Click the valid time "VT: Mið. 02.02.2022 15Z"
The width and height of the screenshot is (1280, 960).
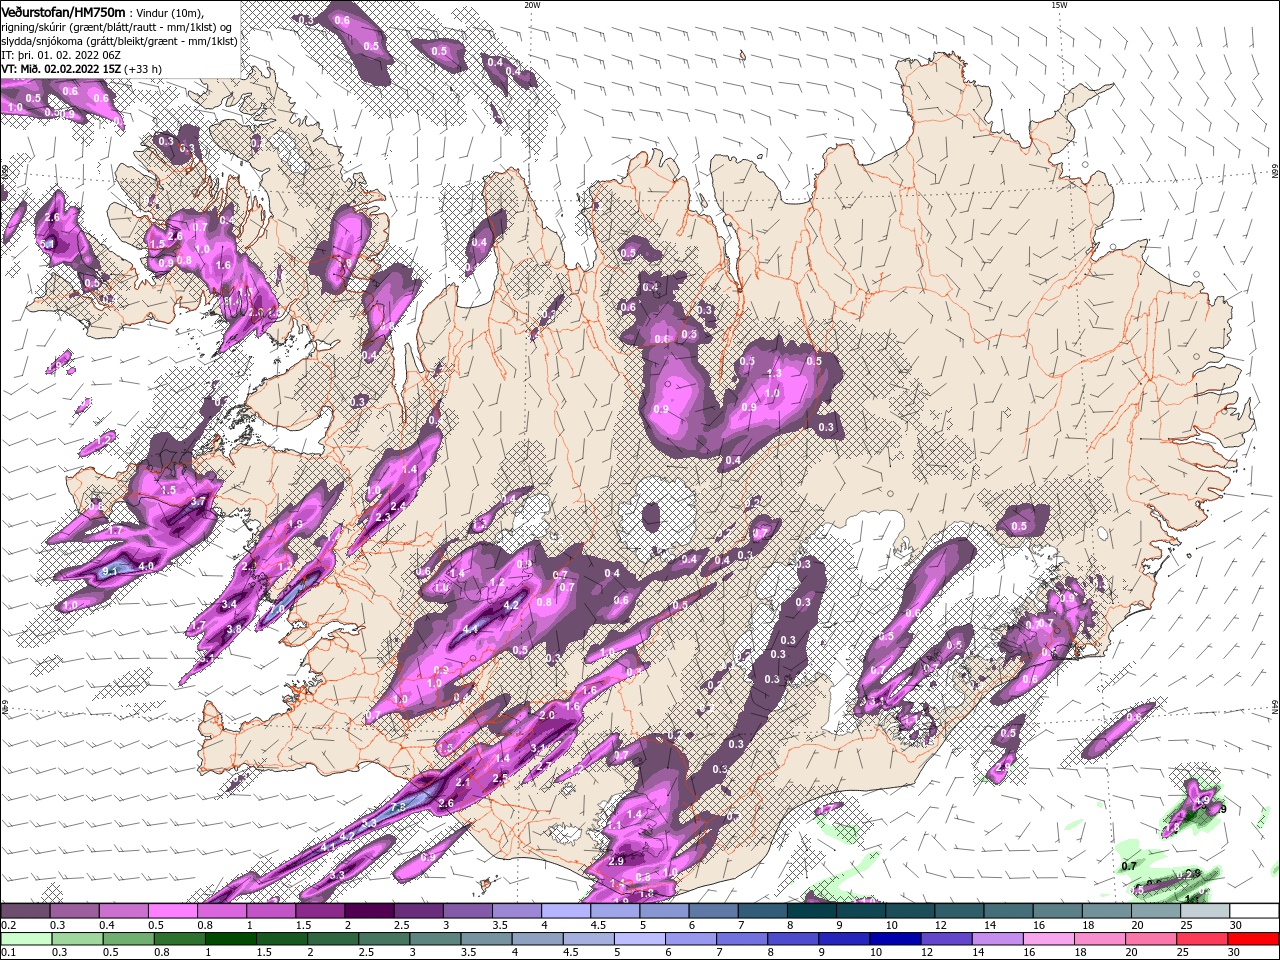(x=61, y=69)
